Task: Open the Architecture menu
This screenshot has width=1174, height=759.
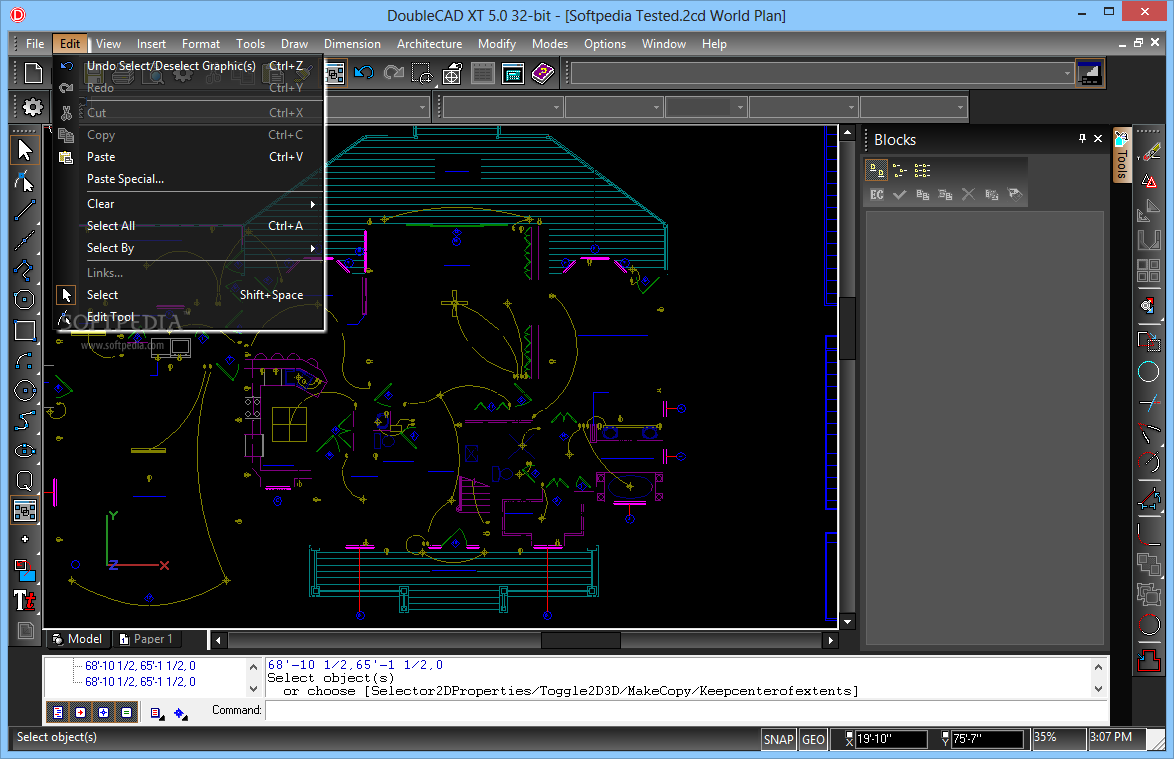Action: (429, 44)
